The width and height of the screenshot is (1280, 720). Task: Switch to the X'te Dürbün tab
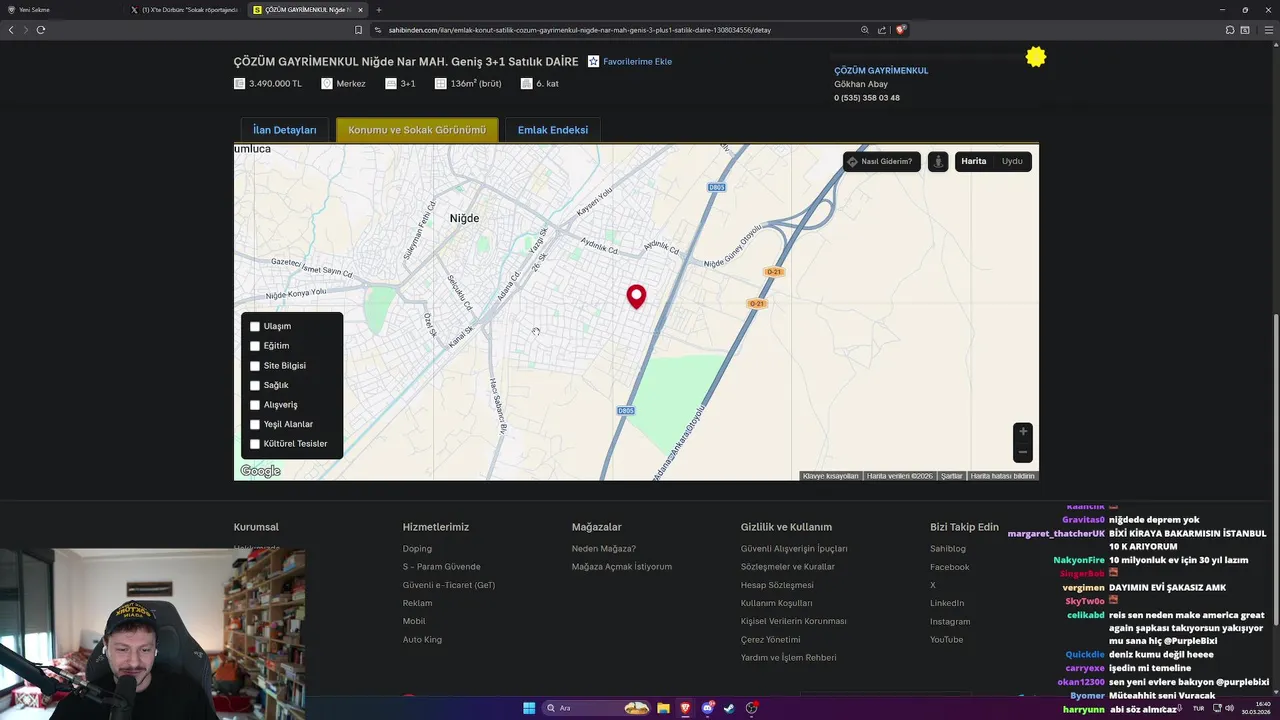[185, 10]
